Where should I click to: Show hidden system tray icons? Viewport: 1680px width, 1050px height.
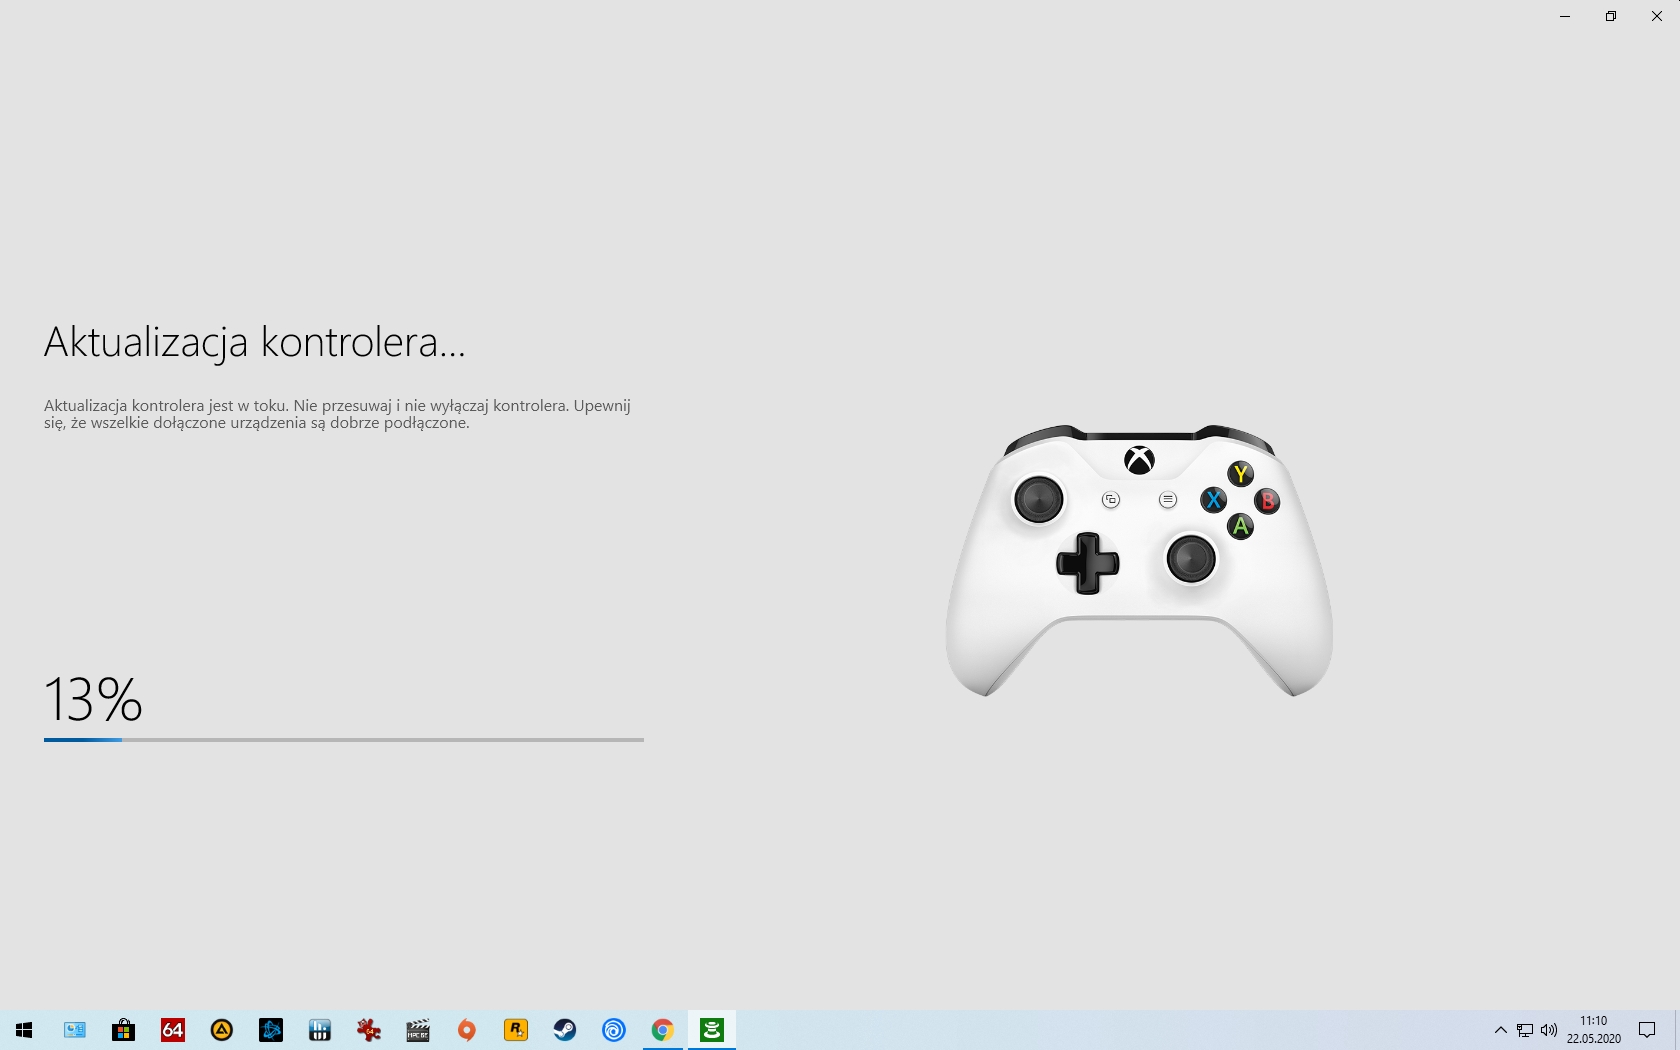(1500, 1030)
